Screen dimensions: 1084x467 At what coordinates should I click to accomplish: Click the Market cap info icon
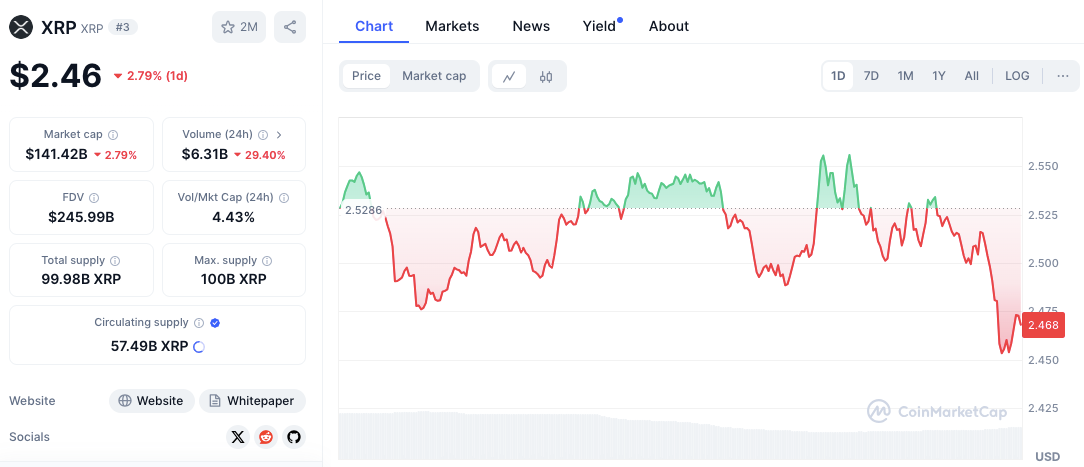(113, 134)
